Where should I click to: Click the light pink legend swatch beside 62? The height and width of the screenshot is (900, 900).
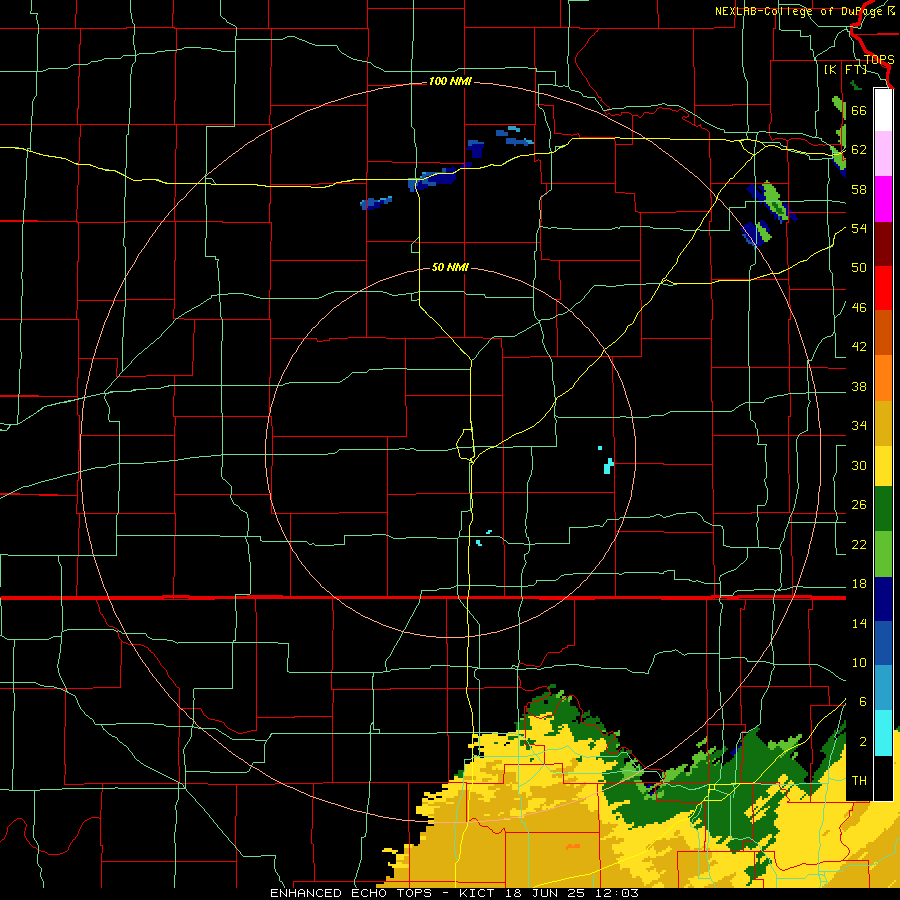click(x=883, y=153)
